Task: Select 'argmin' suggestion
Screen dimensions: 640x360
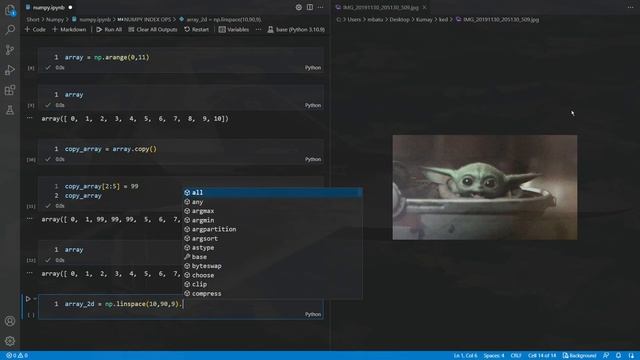Action: pos(272,220)
